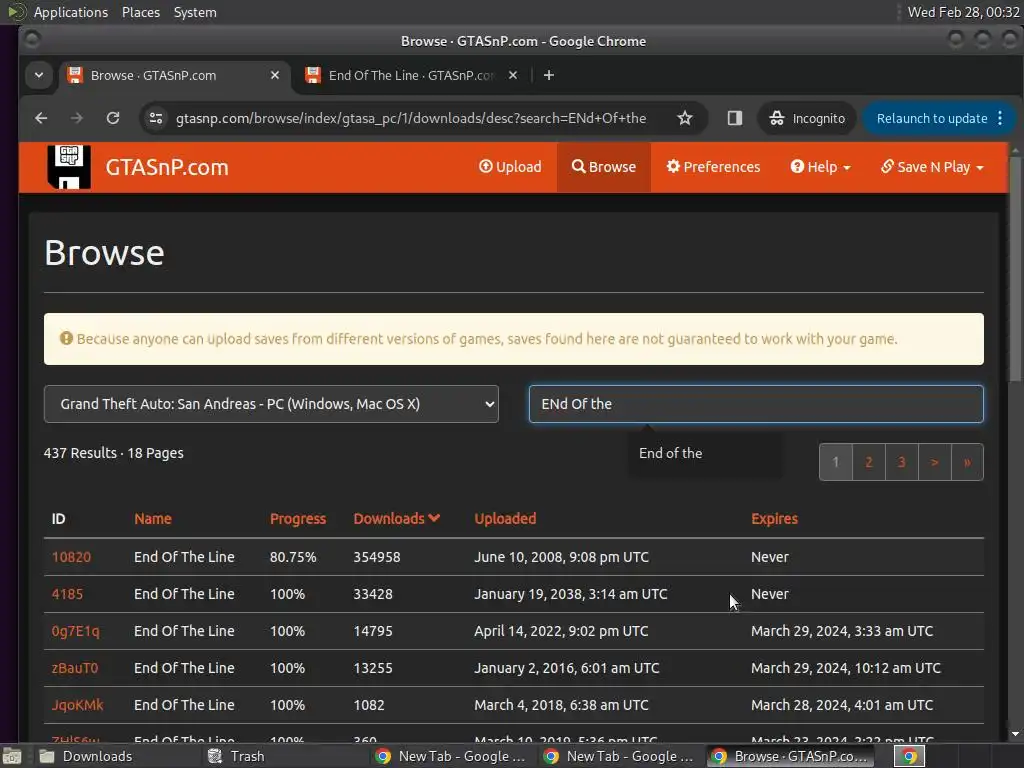Sort the table by Expires column

pos(774,519)
